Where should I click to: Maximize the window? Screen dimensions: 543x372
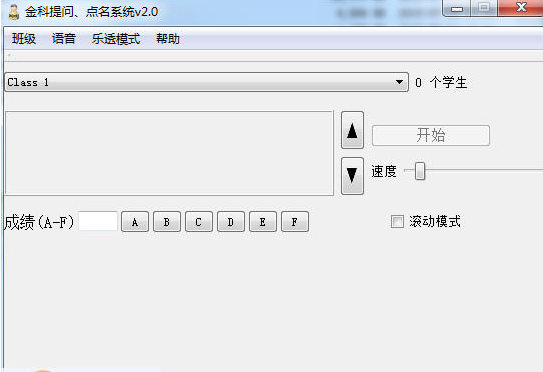click(x=484, y=8)
